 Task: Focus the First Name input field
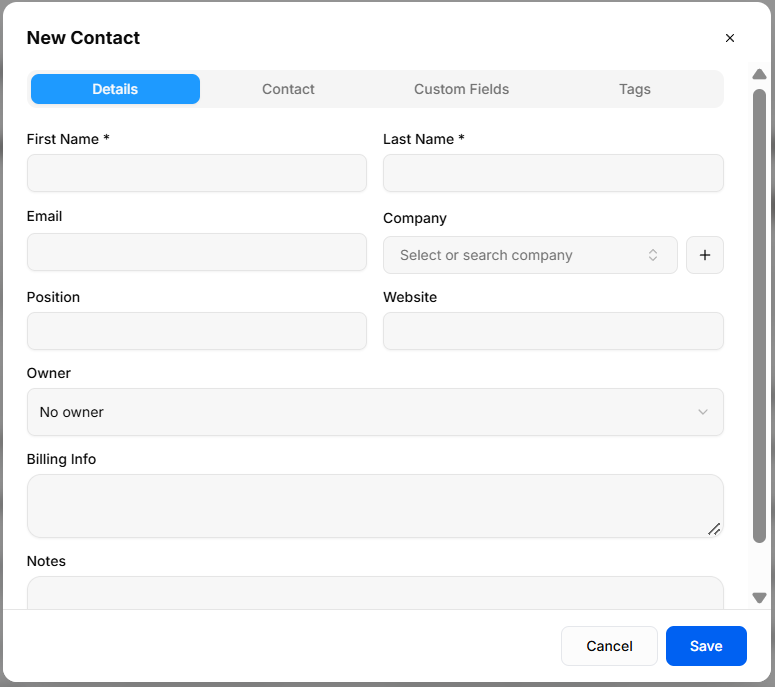point(197,173)
